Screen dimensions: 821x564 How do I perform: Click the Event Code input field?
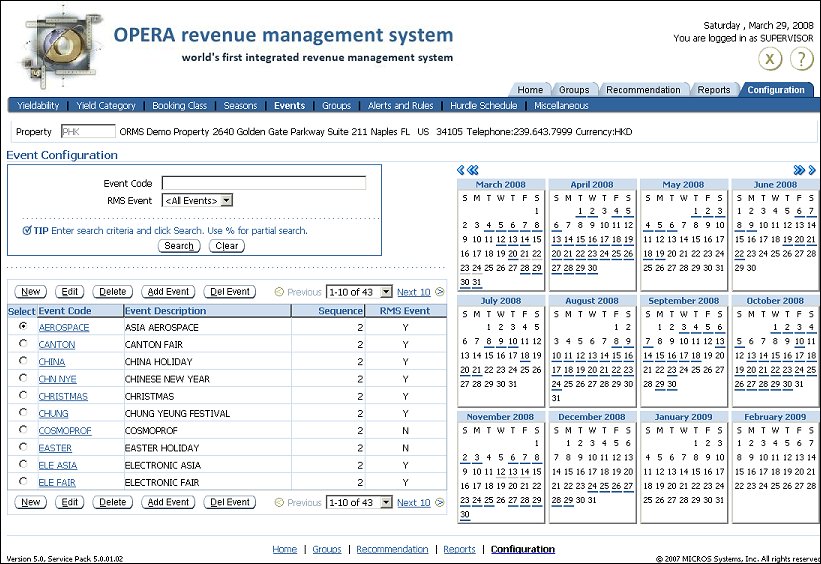pos(264,183)
